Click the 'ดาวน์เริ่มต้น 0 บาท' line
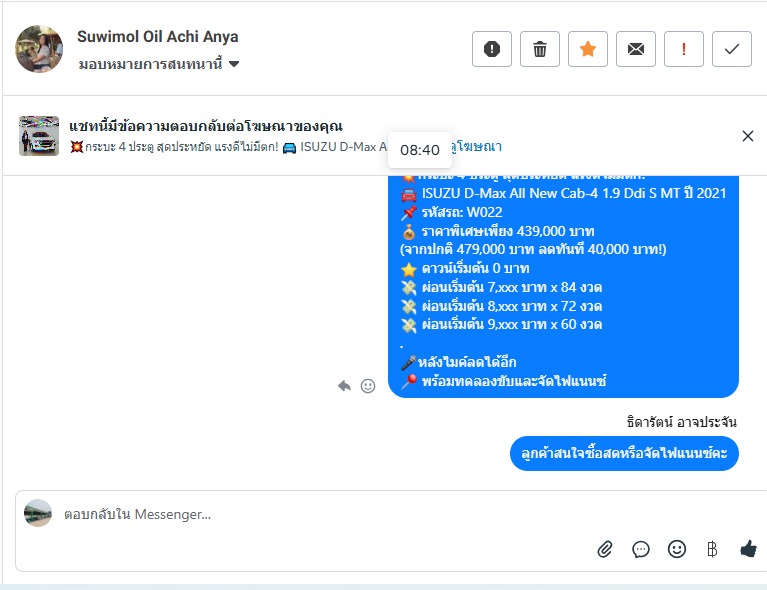Screen dimensions: 767x590 [465, 269]
